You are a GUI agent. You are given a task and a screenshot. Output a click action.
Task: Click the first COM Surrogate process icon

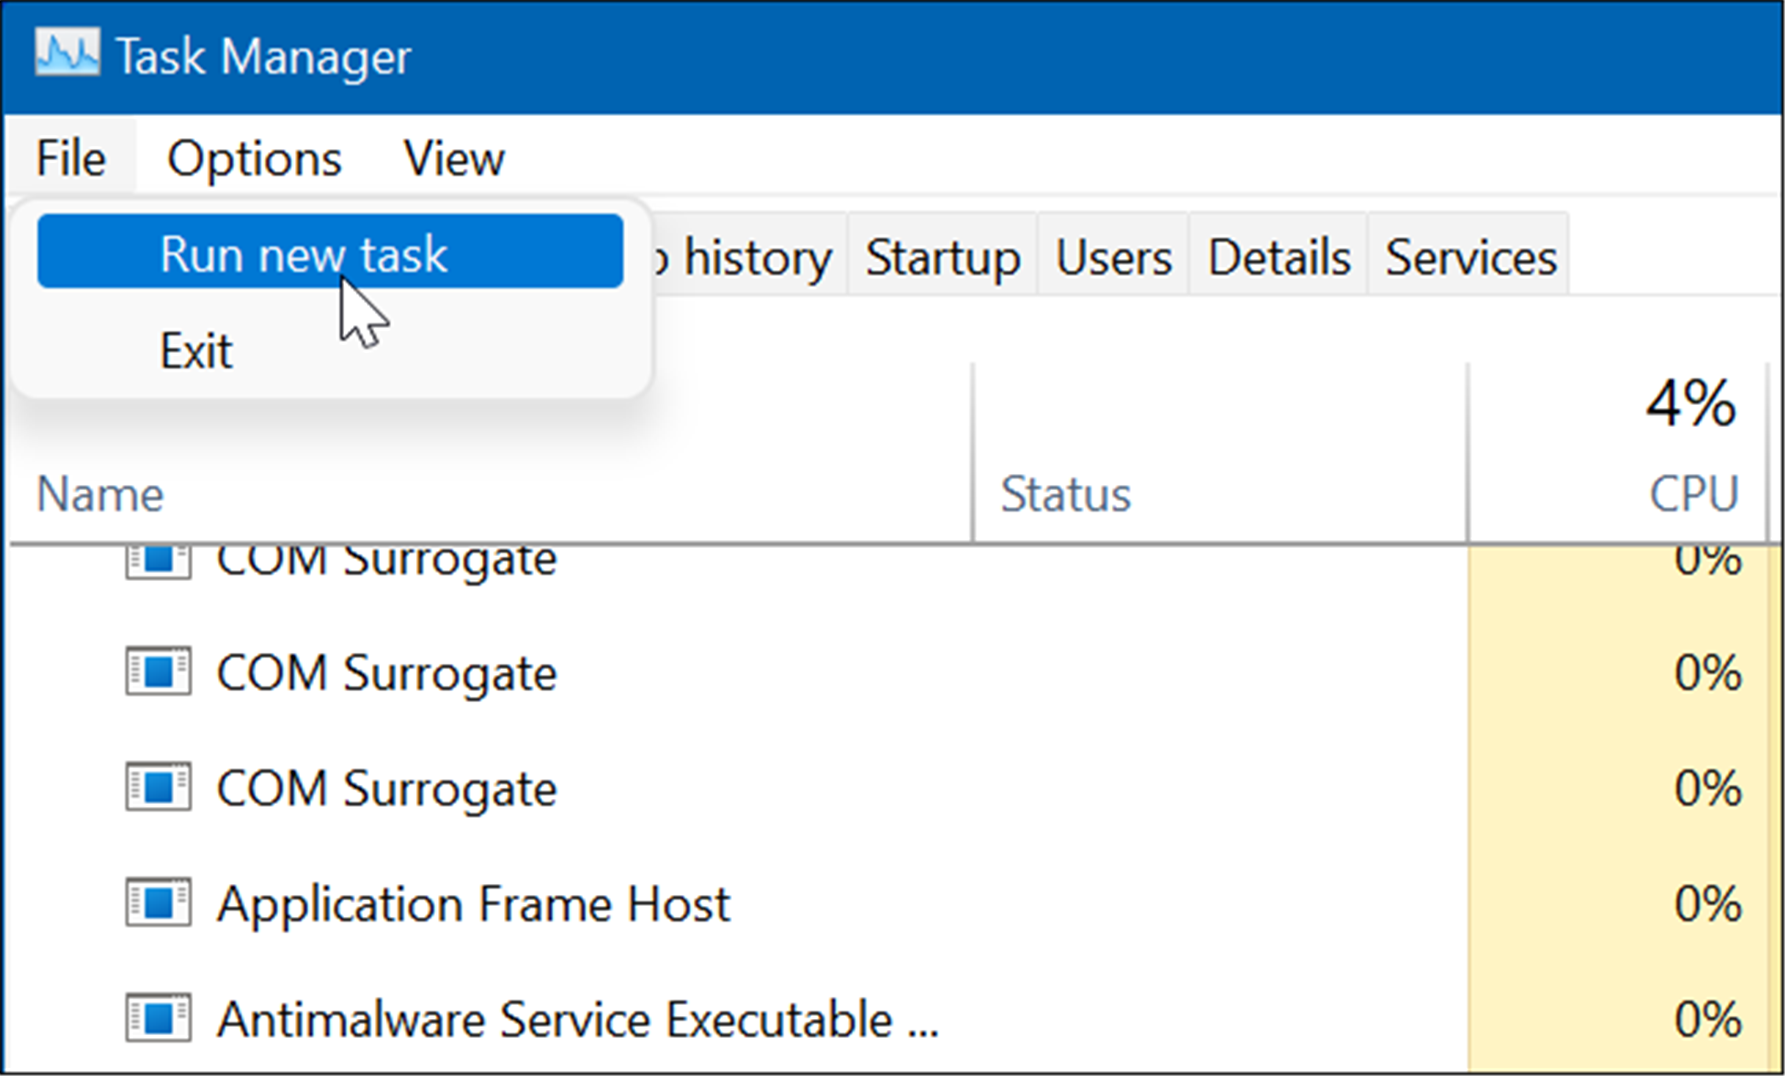(157, 558)
